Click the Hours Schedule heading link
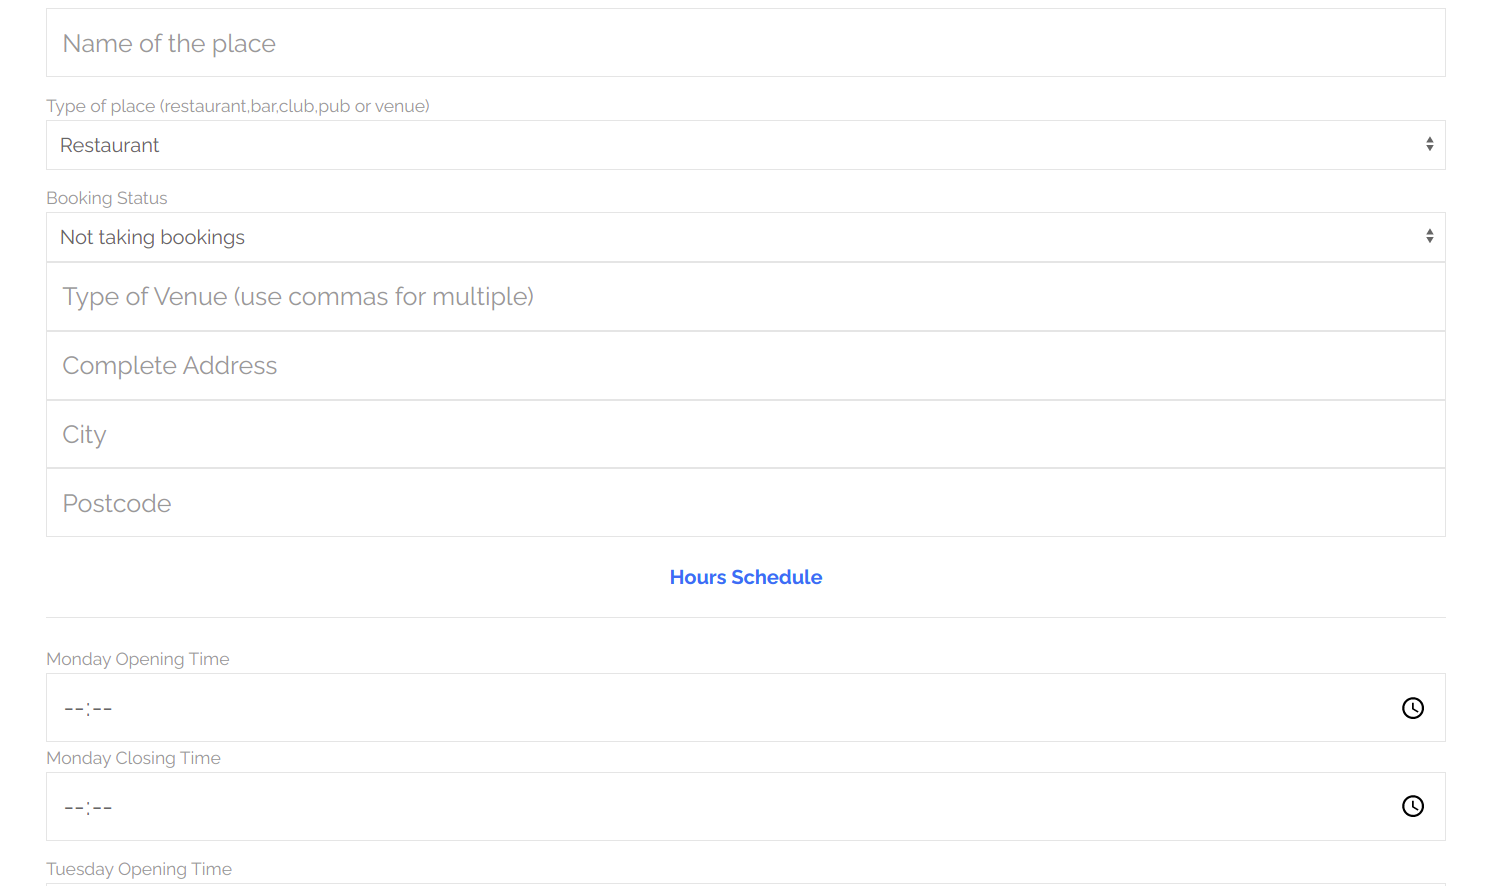This screenshot has width=1493, height=886. [x=746, y=577]
